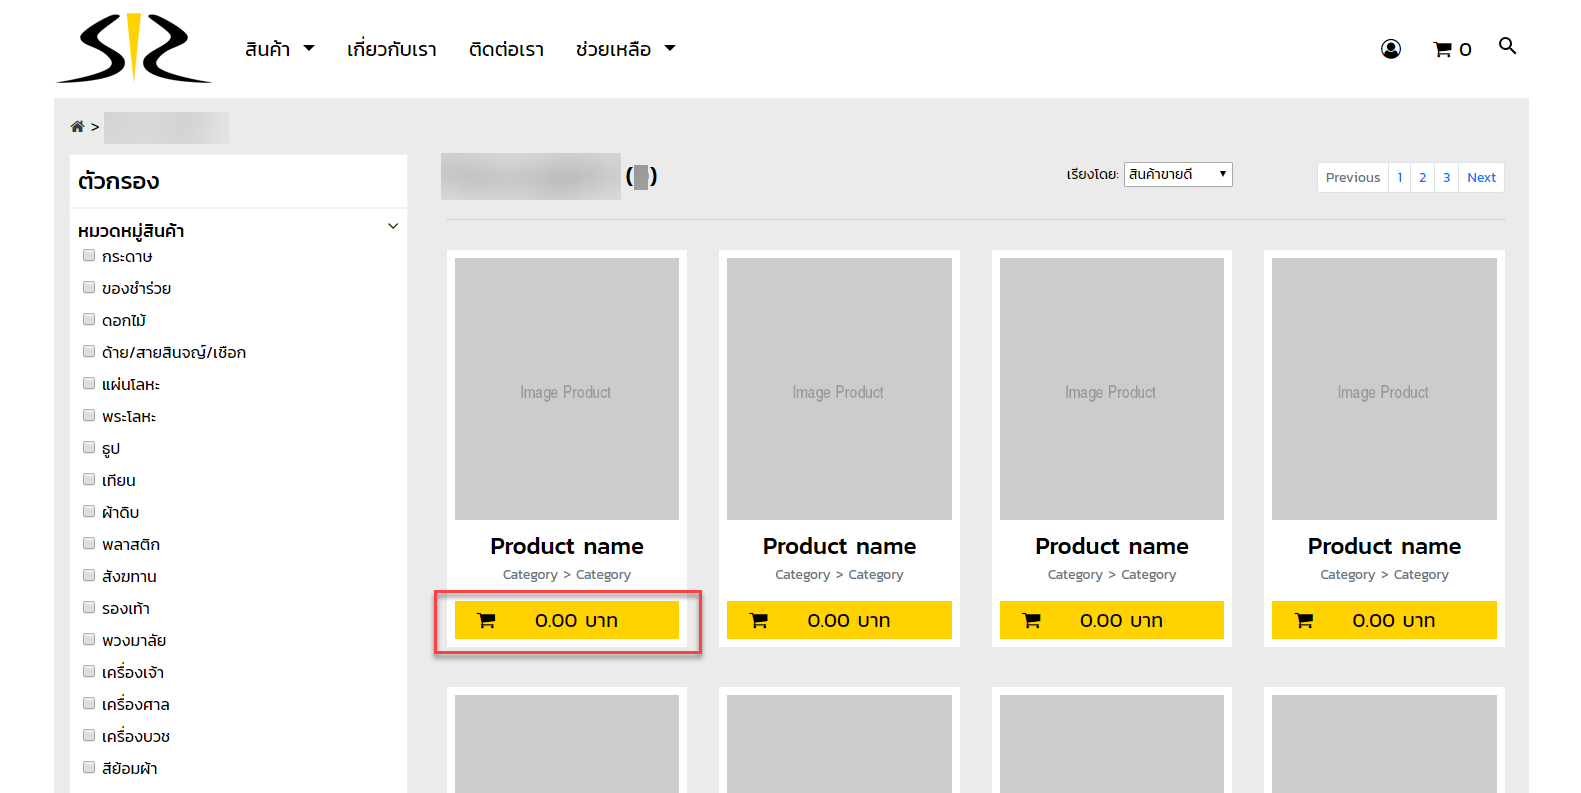The width and height of the screenshot is (1581, 793).
Task: Go to home via breadcrumb house icon
Action: pos(77,127)
